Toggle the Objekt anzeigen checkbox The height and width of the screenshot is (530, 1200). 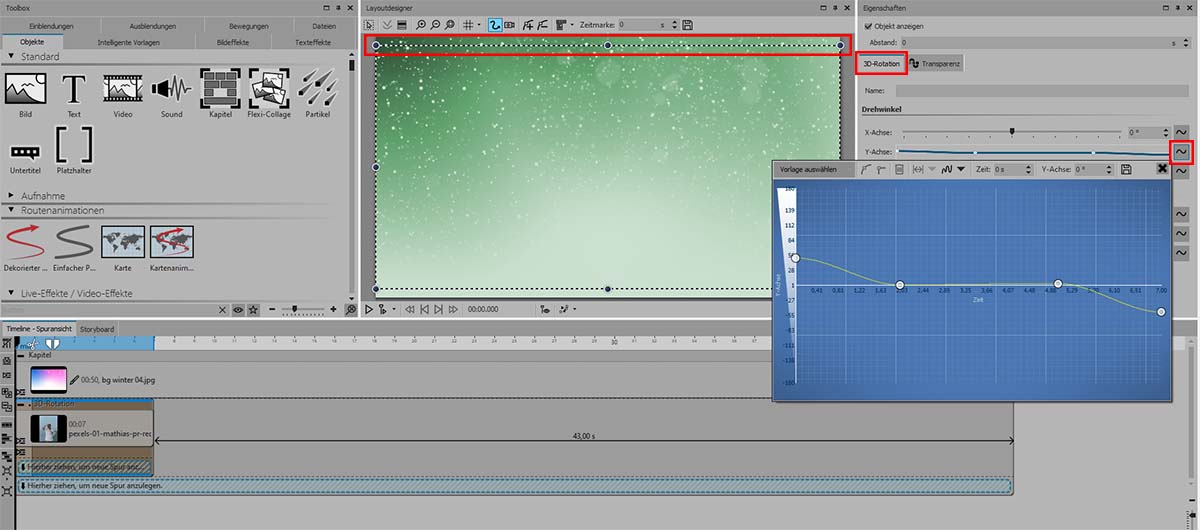867,26
